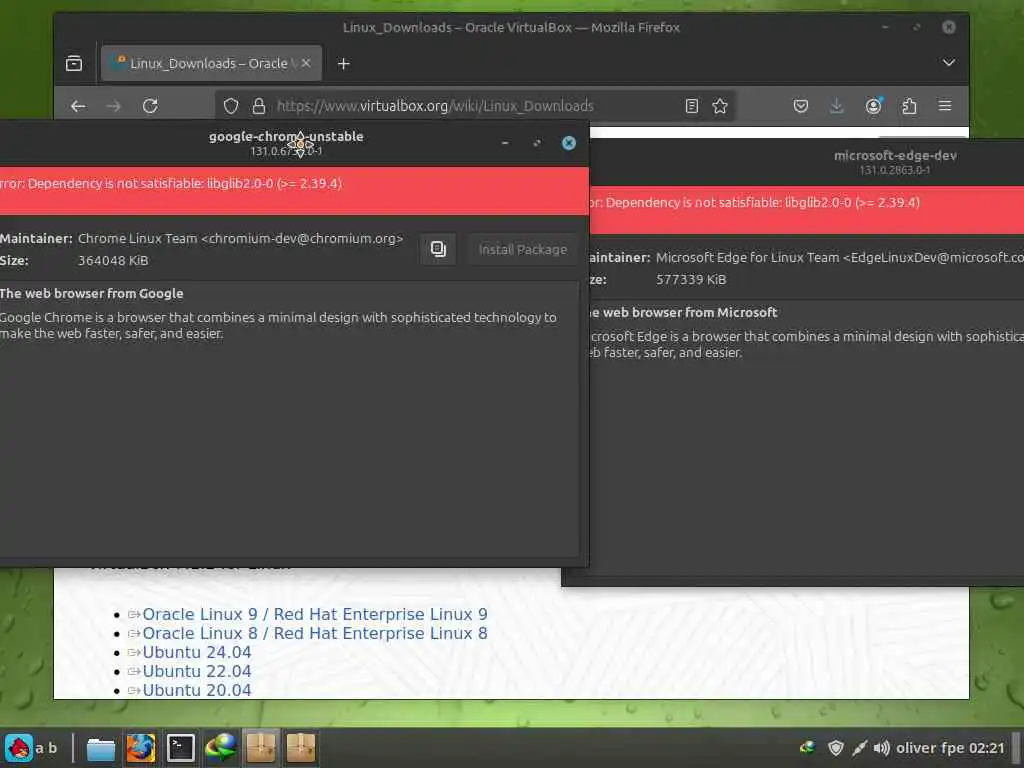1024x768 pixels.
Task: Click Firefox back arrow button
Action: click(x=78, y=106)
